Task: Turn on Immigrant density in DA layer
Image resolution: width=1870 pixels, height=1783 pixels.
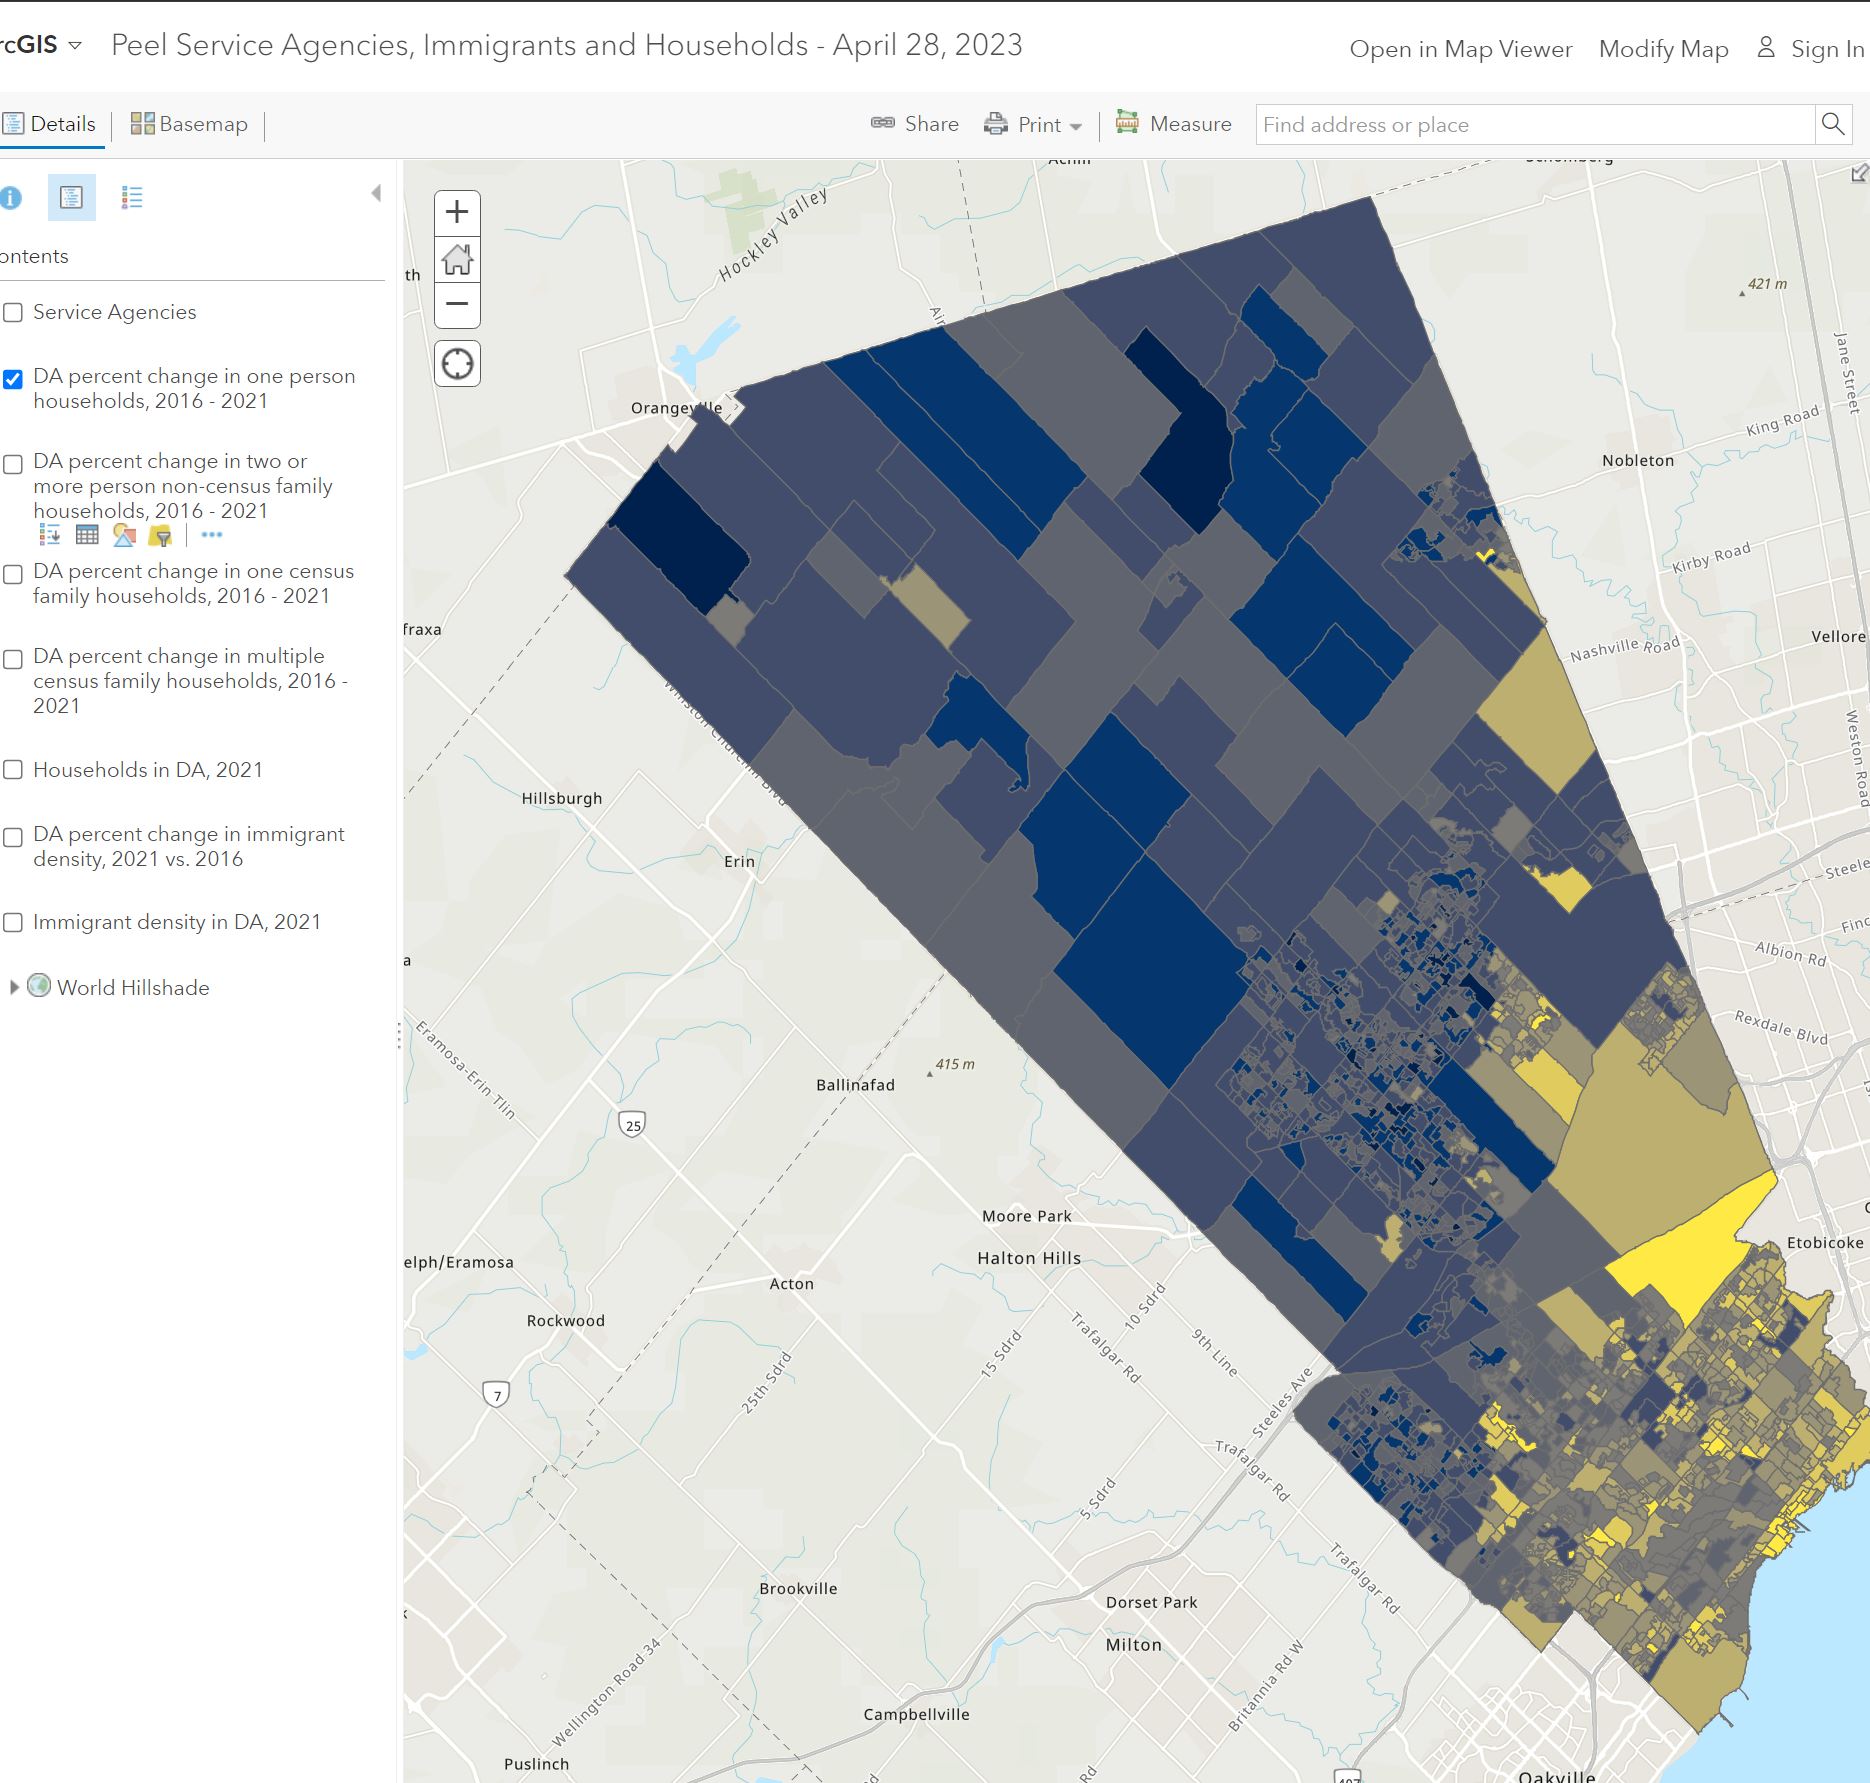Action: tap(13, 923)
